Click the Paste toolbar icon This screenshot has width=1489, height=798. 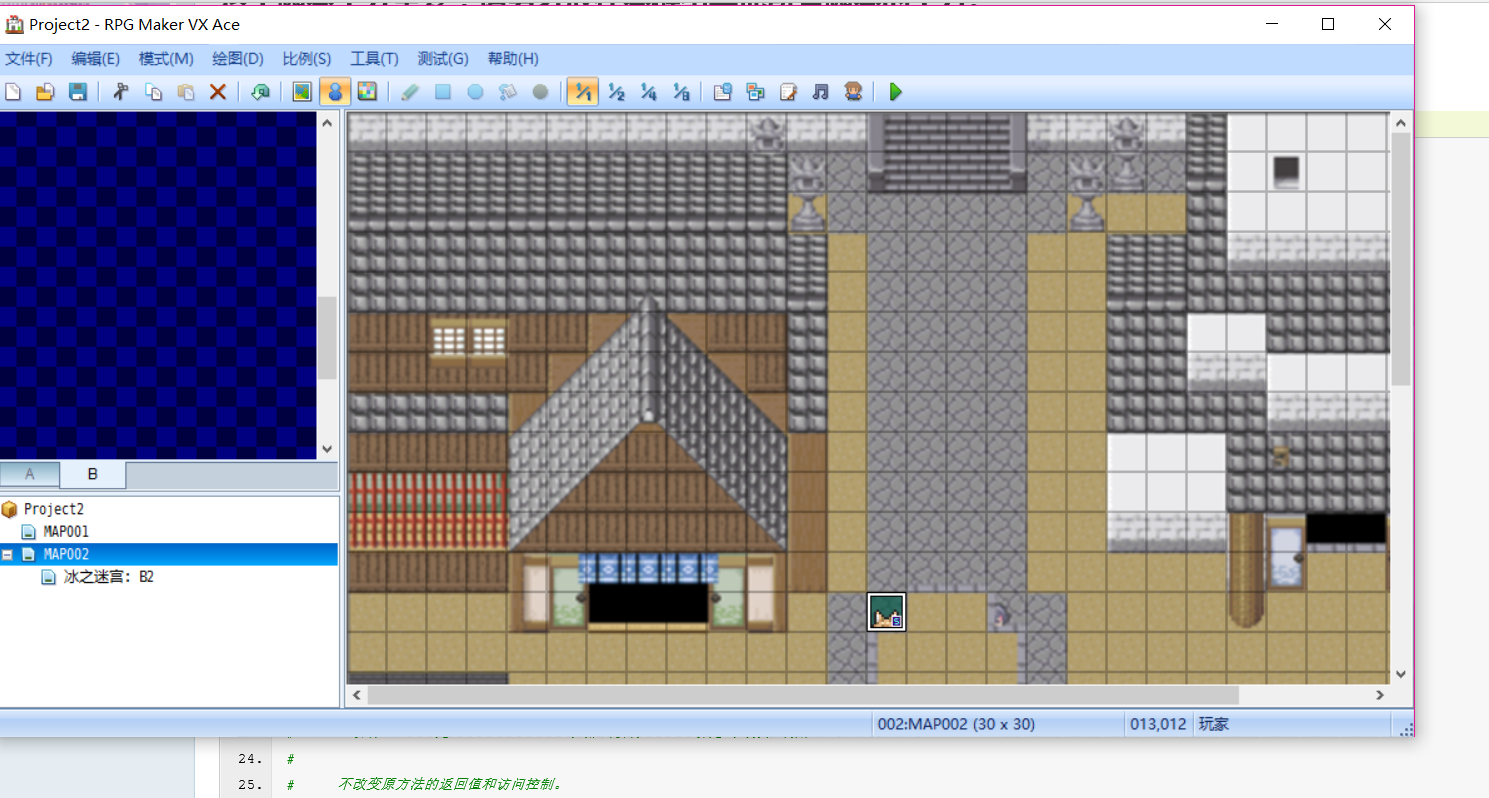click(x=185, y=92)
